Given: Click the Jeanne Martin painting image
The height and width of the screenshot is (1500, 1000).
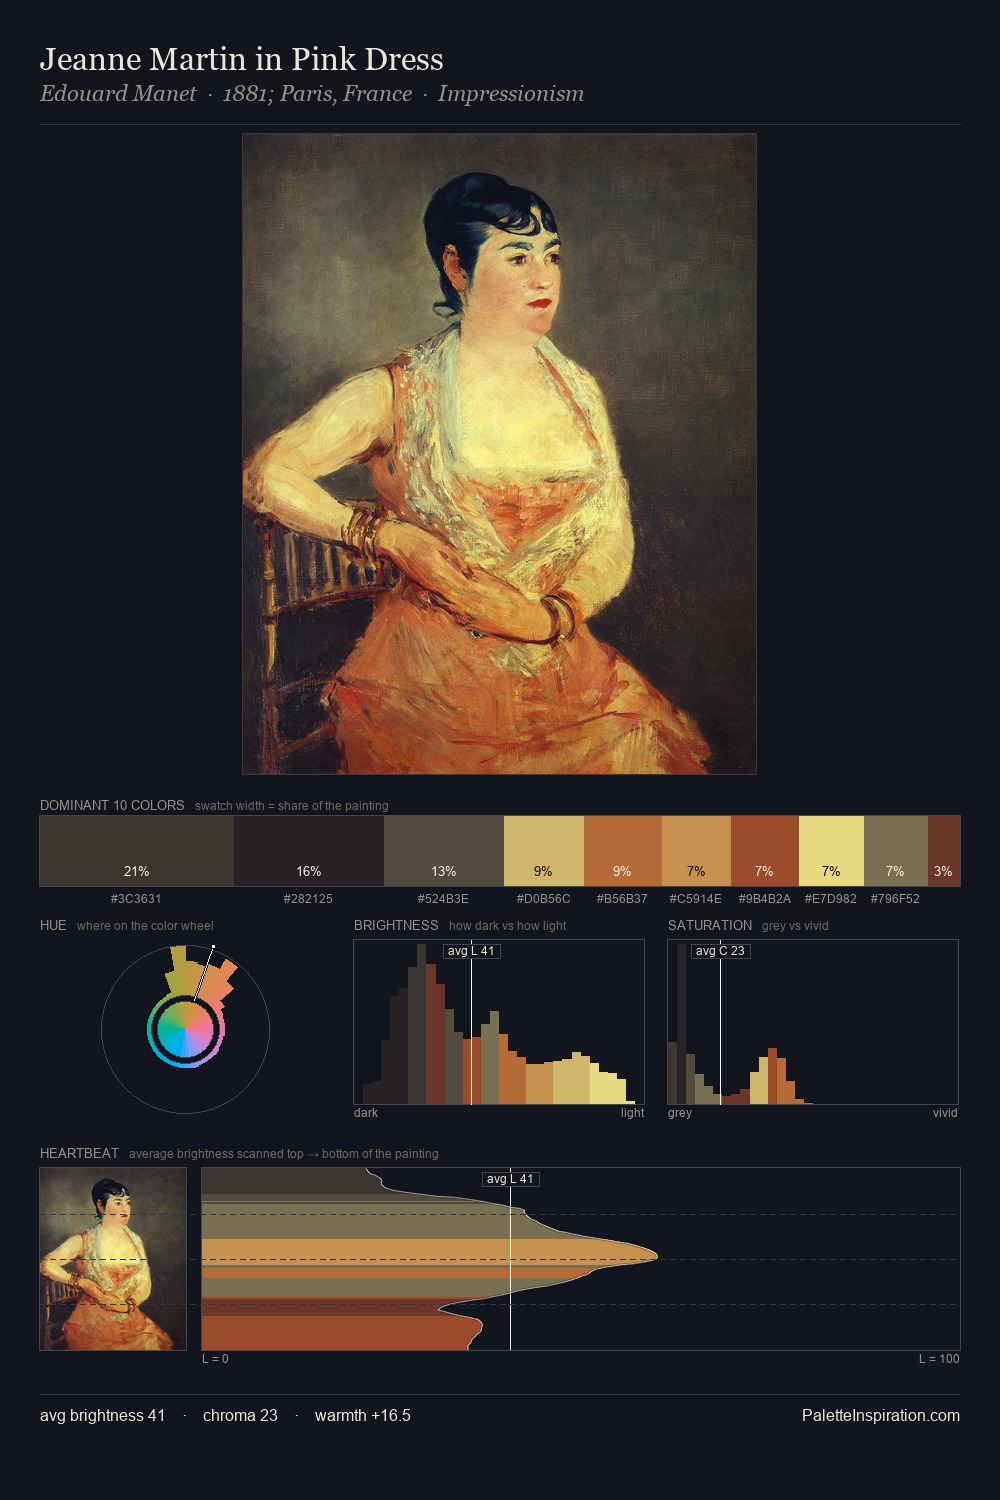Looking at the screenshot, I should tap(499, 454).
